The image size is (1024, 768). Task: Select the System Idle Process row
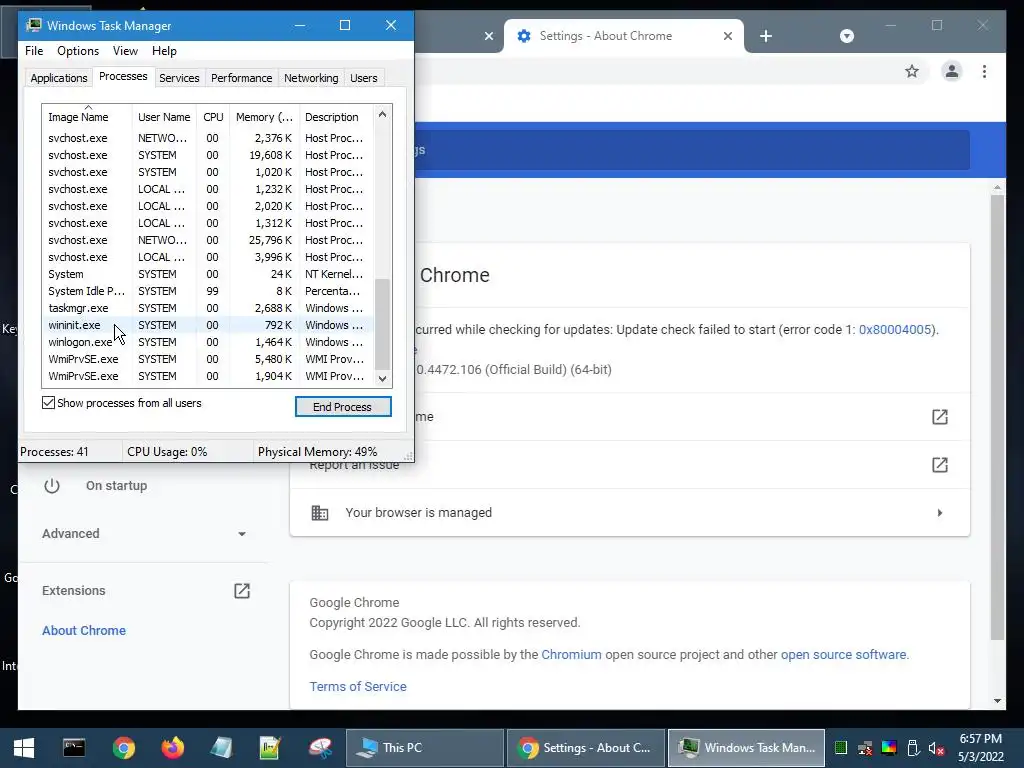click(x=208, y=291)
